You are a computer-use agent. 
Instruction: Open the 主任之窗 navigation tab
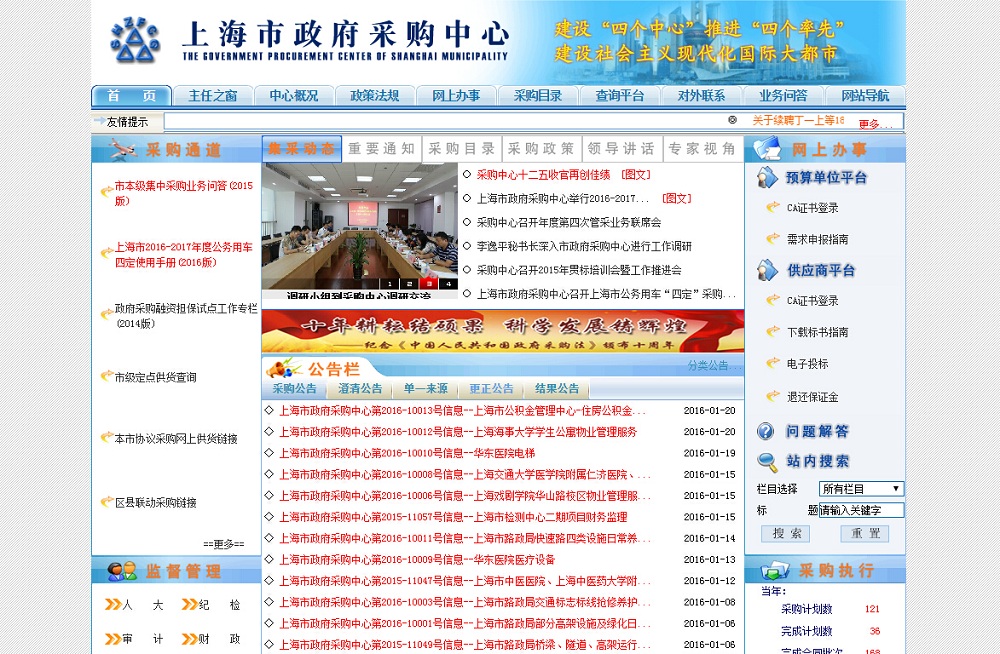(213, 96)
